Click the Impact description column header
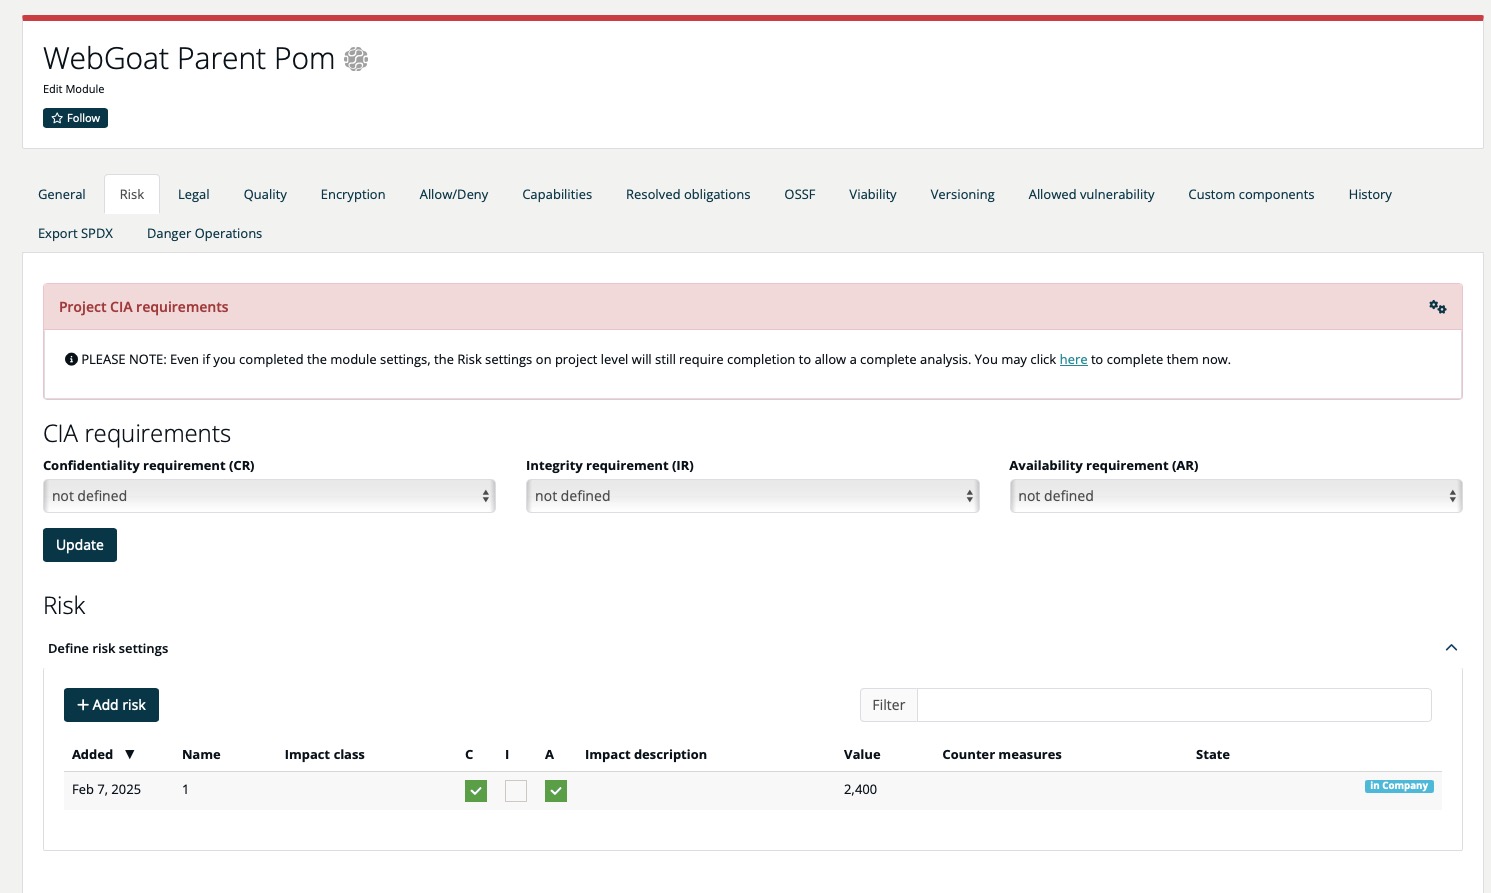Screen dimensions: 1491x893 click(646, 754)
